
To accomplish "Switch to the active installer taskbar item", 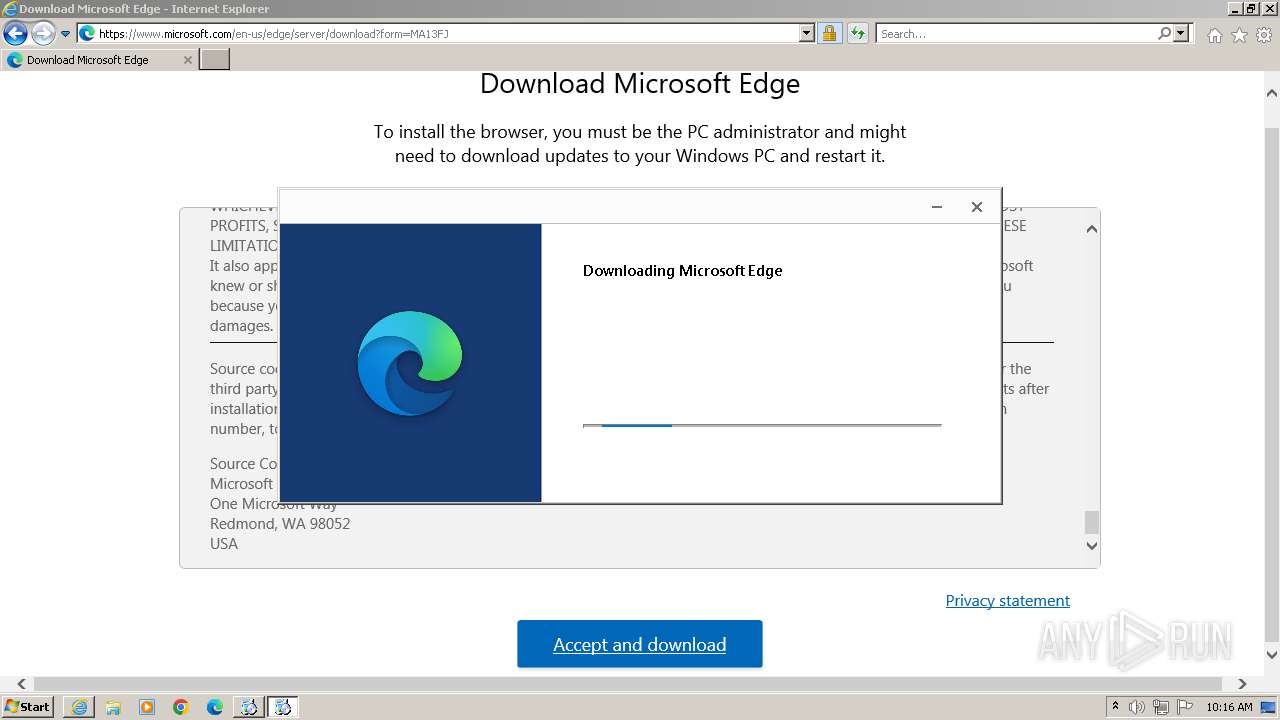I will coord(282,707).
